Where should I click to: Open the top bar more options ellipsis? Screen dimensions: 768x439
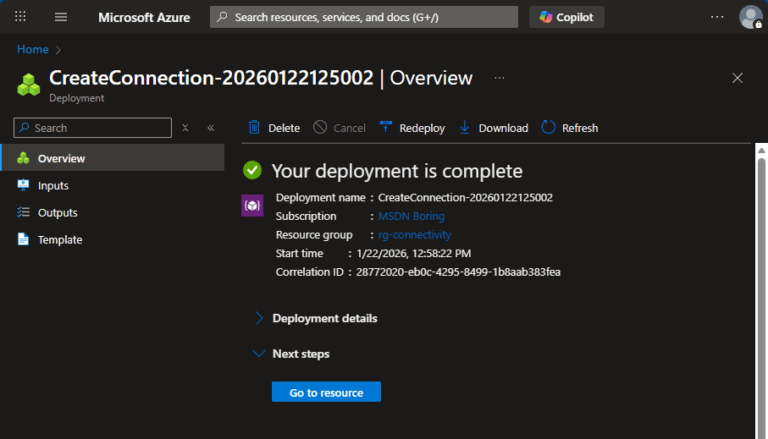pos(717,17)
